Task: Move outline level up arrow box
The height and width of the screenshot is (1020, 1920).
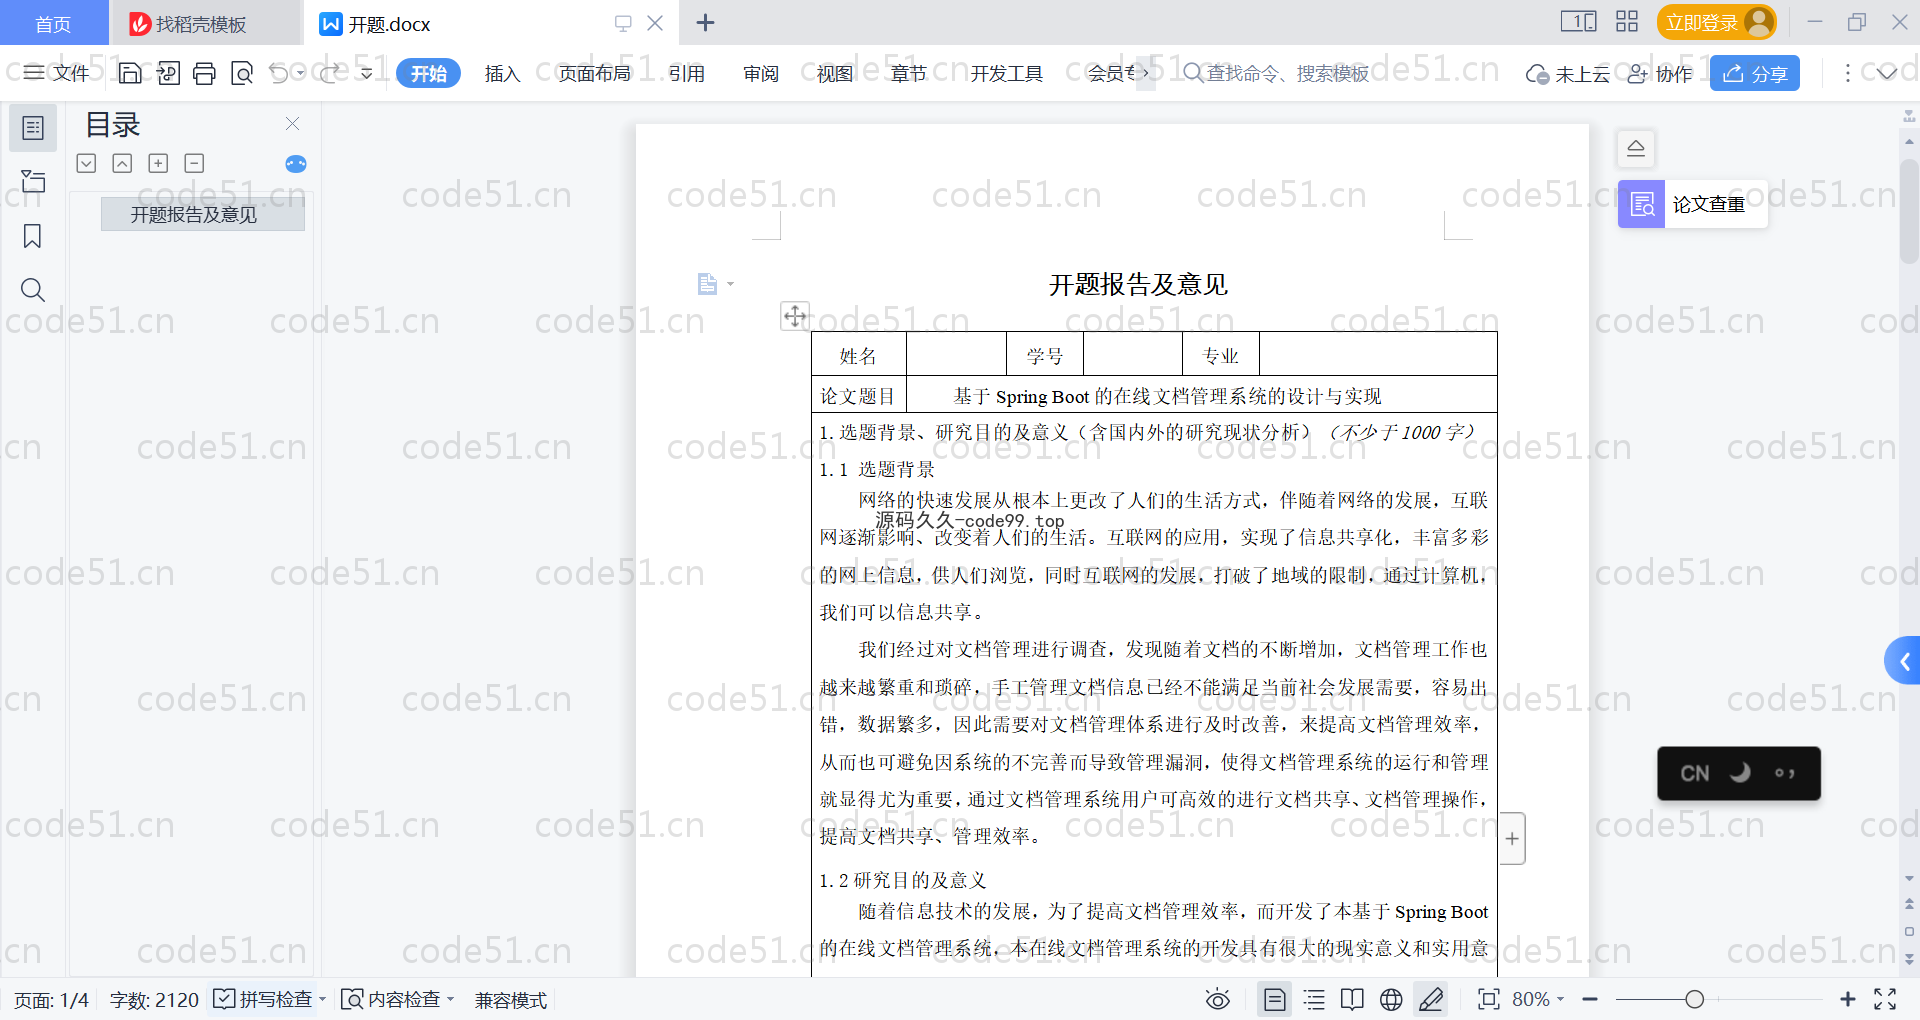Action: point(122,163)
